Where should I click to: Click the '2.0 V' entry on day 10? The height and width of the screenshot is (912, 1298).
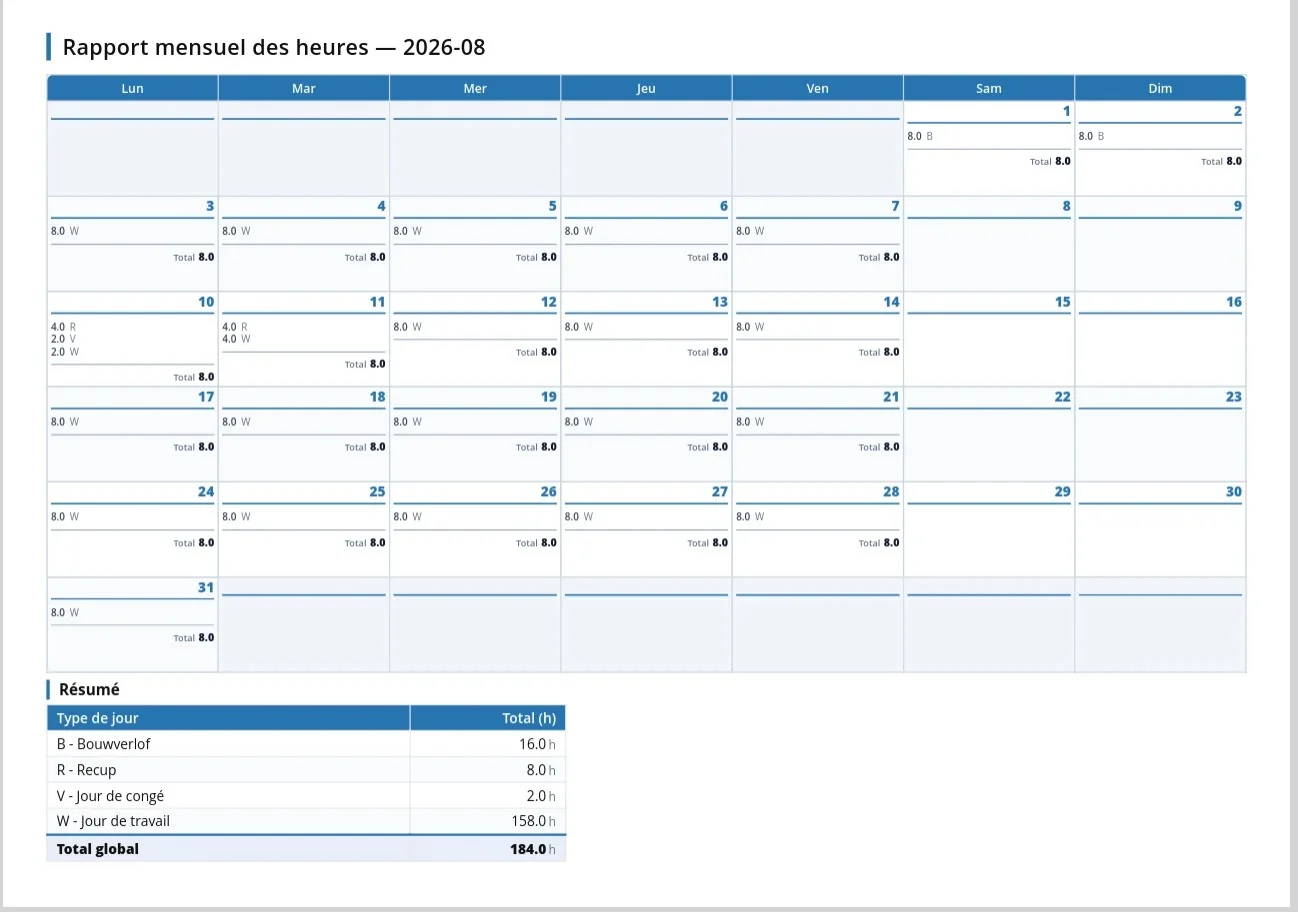(x=64, y=339)
